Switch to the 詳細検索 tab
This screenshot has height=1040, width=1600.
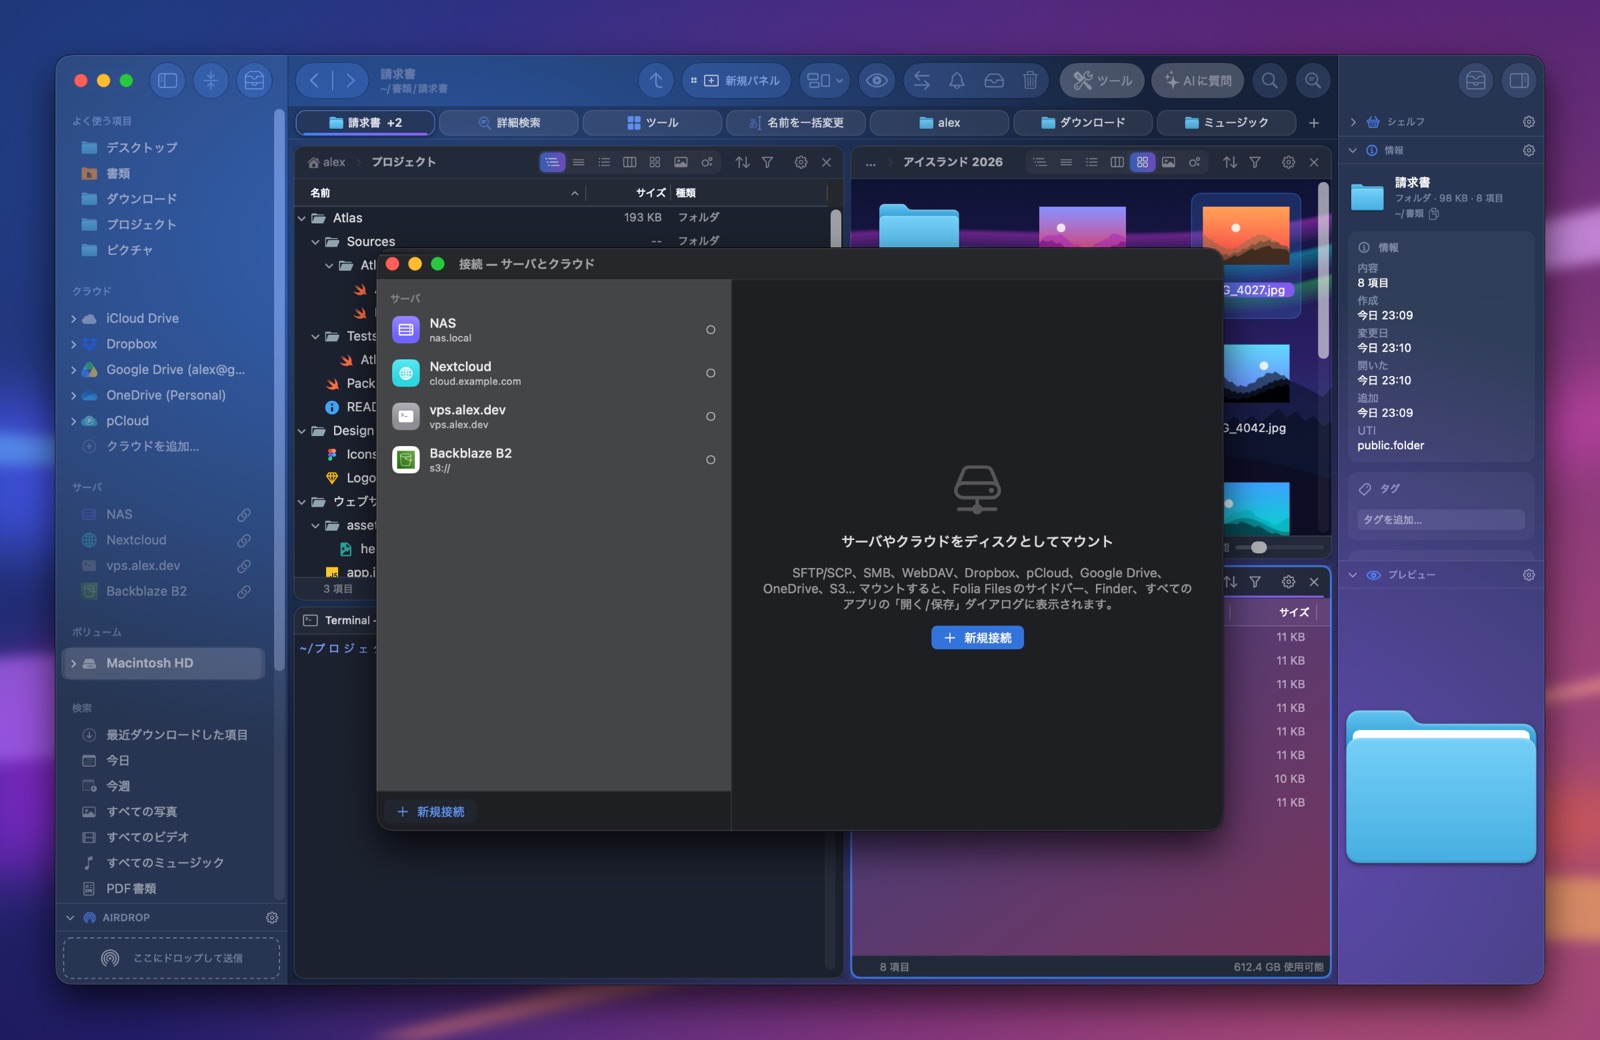tap(509, 123)
